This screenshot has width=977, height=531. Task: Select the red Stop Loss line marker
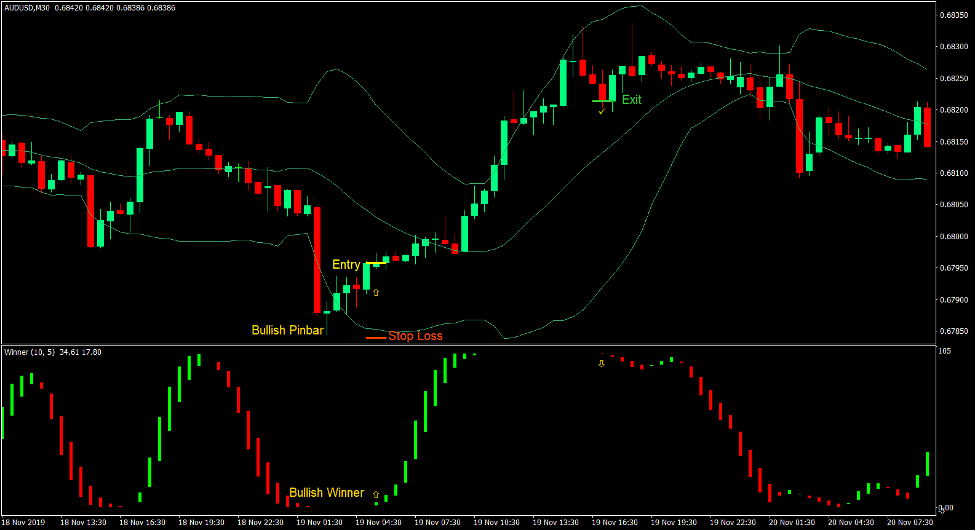(375, 338)
